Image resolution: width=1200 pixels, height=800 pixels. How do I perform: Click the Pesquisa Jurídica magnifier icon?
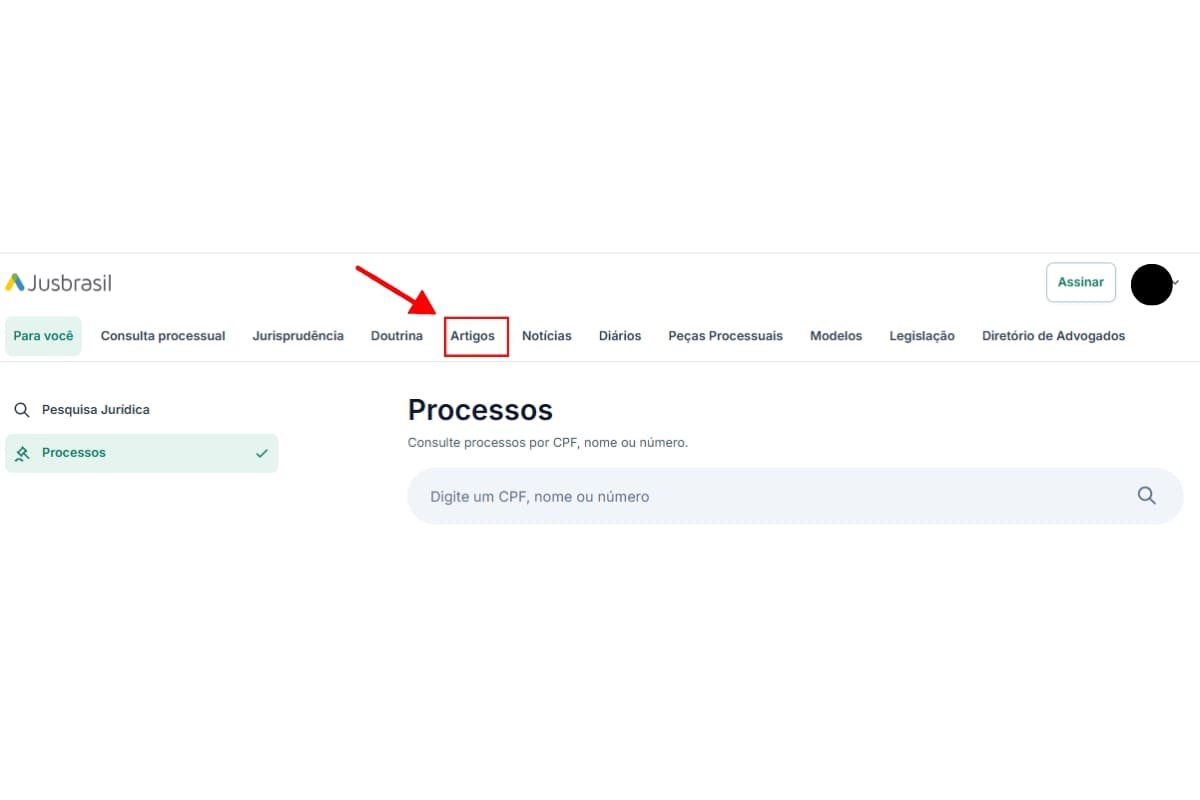[x=22, y=410]
